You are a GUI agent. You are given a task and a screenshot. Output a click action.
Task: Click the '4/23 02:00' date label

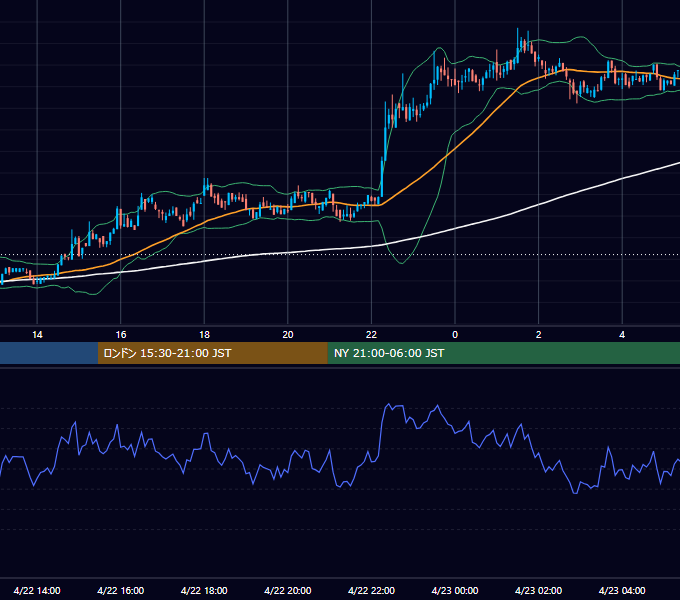538,590
